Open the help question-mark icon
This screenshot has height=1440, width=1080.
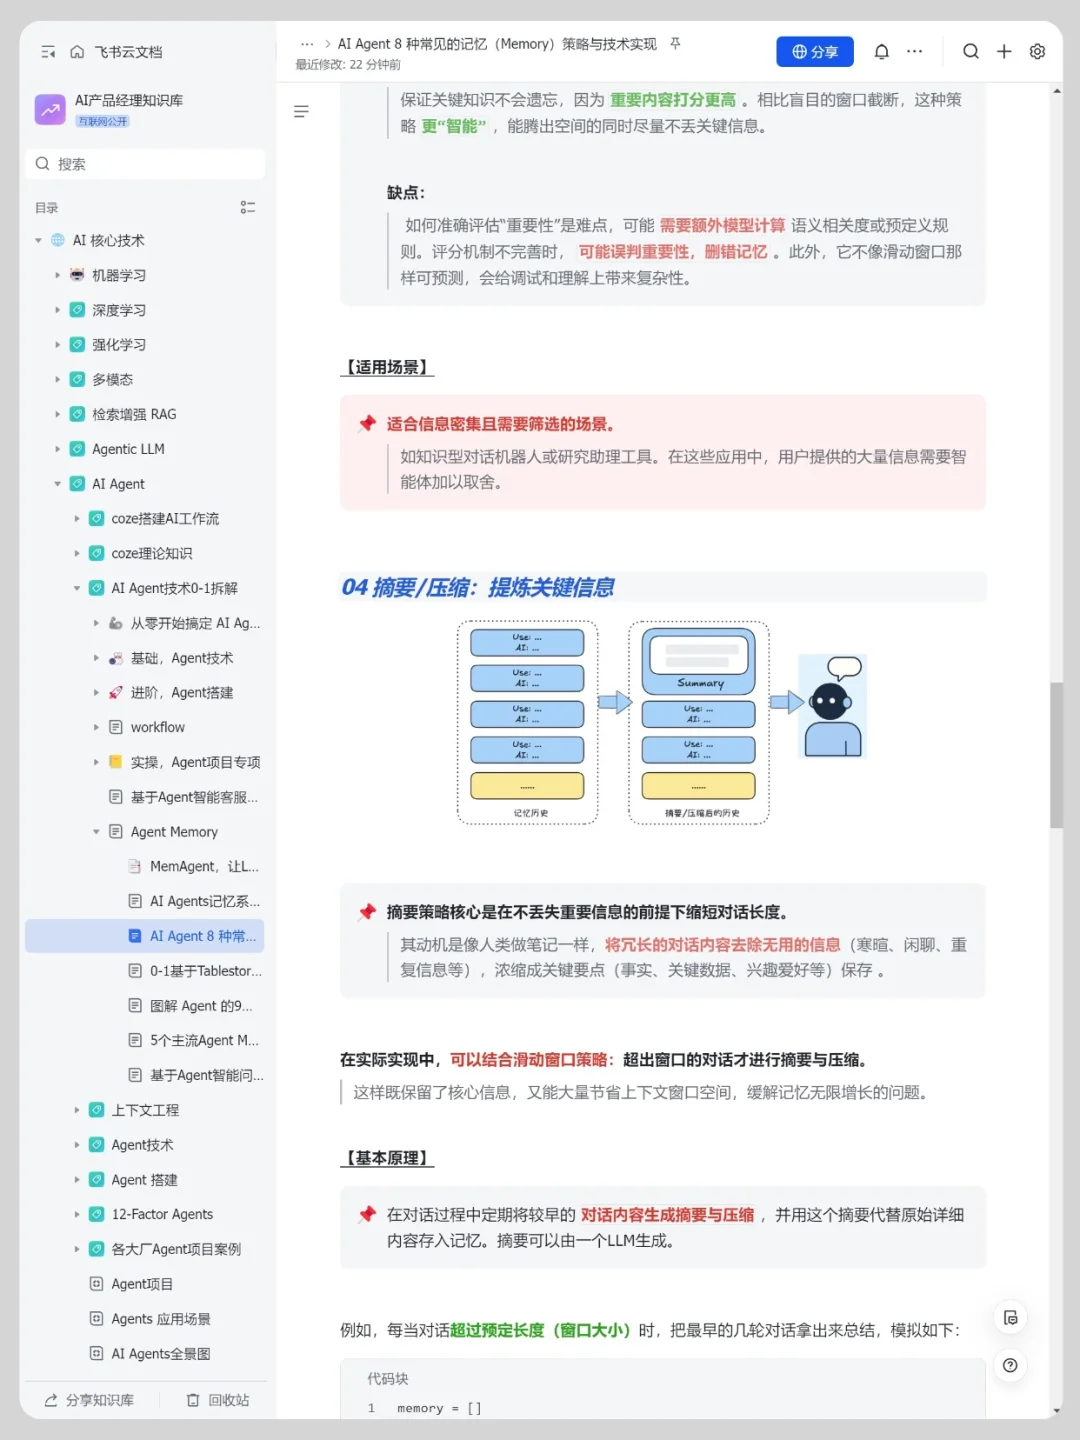point(1010,1365)
